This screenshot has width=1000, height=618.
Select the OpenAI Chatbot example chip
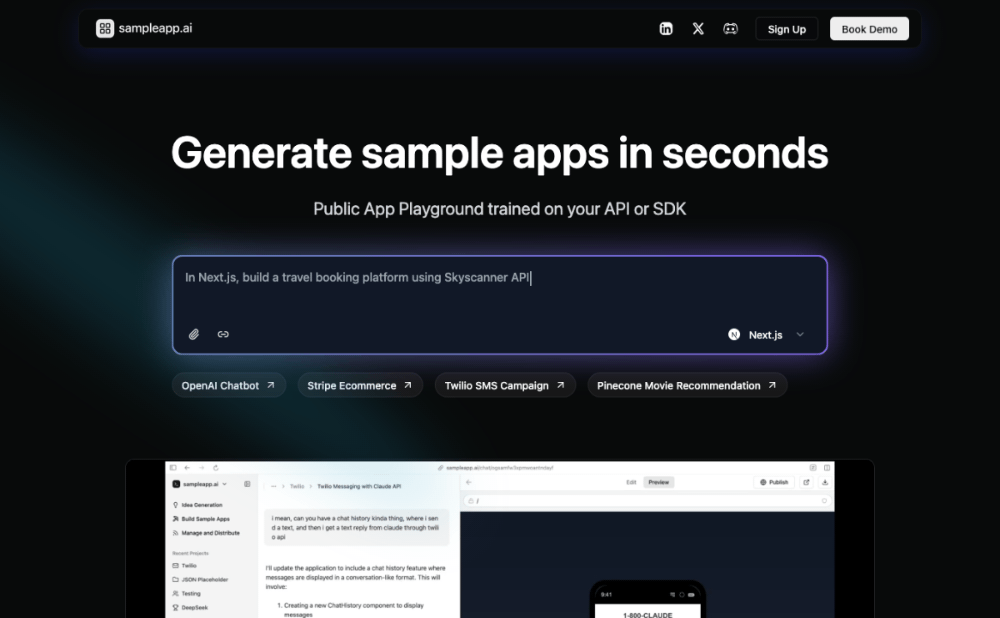click(228, 385)
